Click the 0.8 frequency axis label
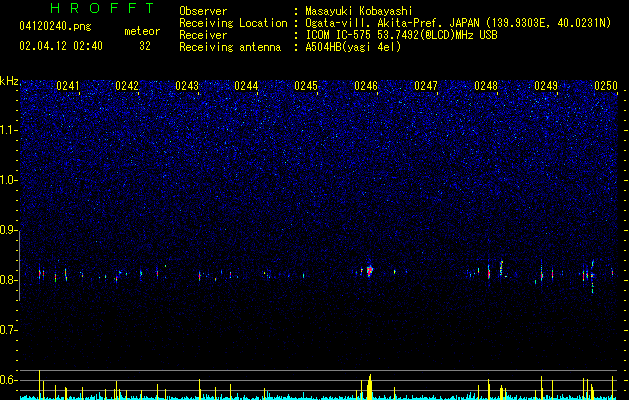 [8, 280]
